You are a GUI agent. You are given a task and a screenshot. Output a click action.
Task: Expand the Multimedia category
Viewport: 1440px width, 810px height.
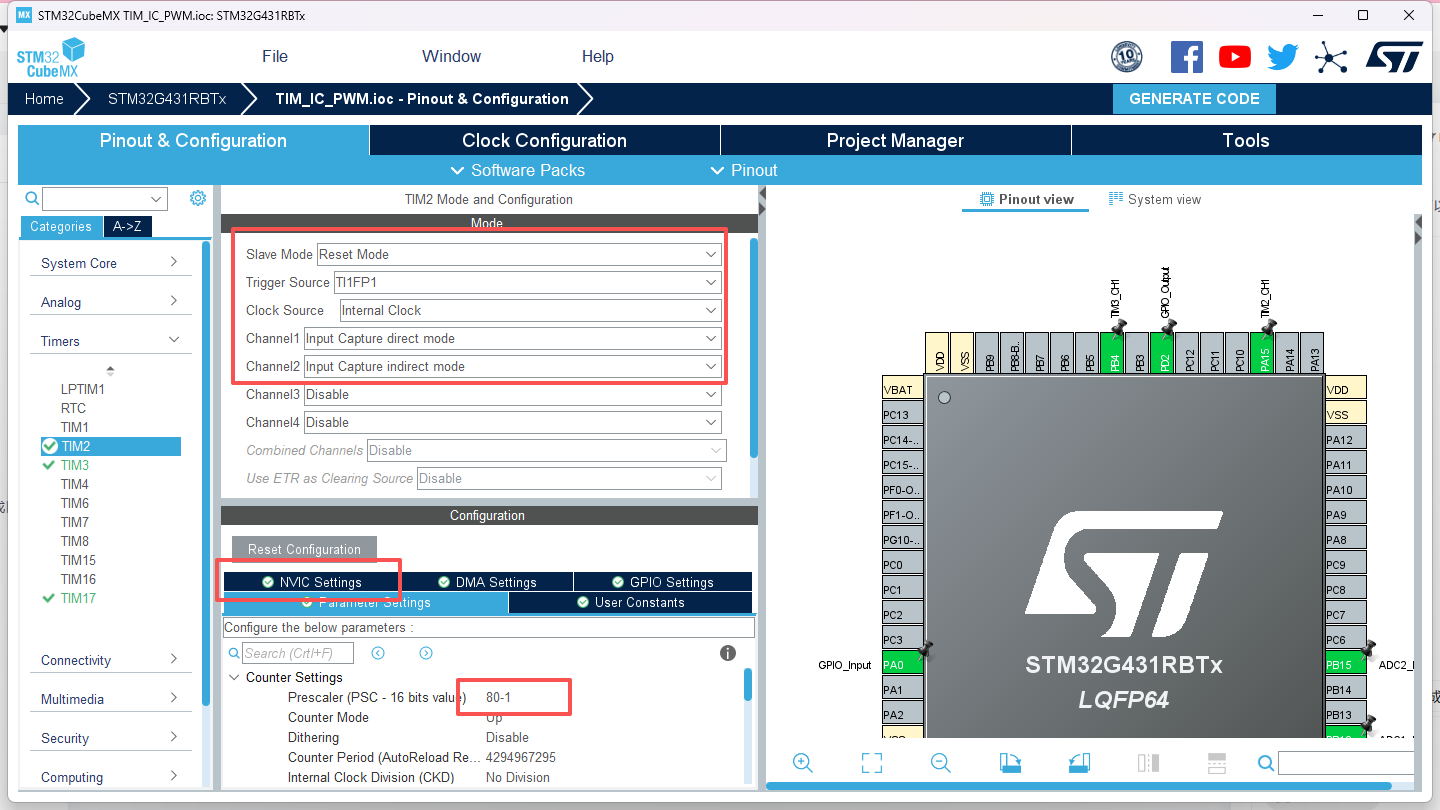click(x=110, y=699)
